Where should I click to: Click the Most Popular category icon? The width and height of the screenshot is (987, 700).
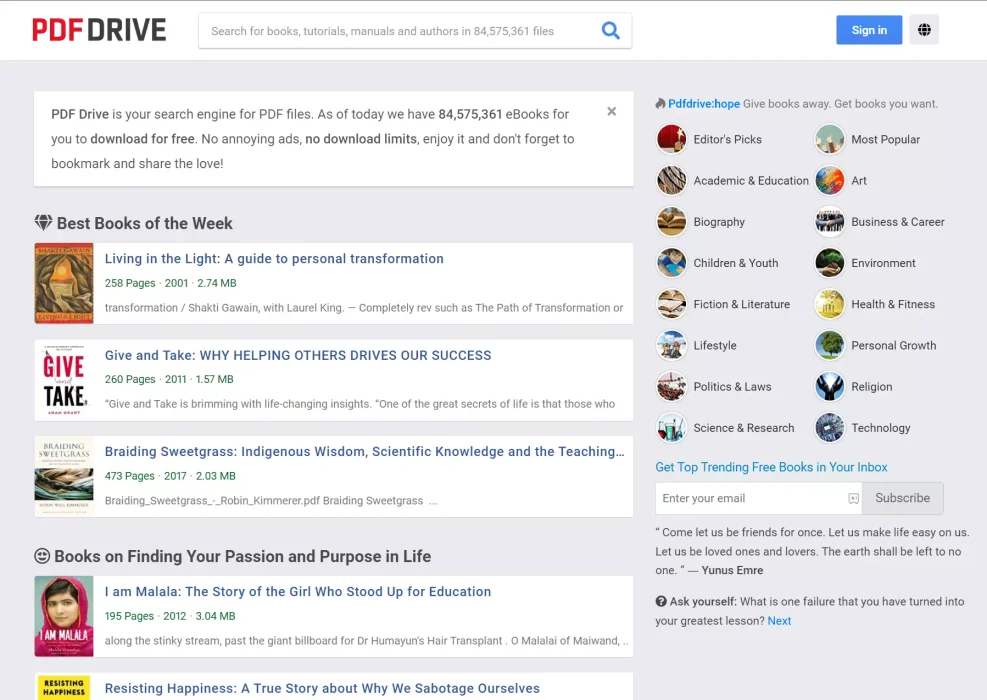tap(830, 139)
